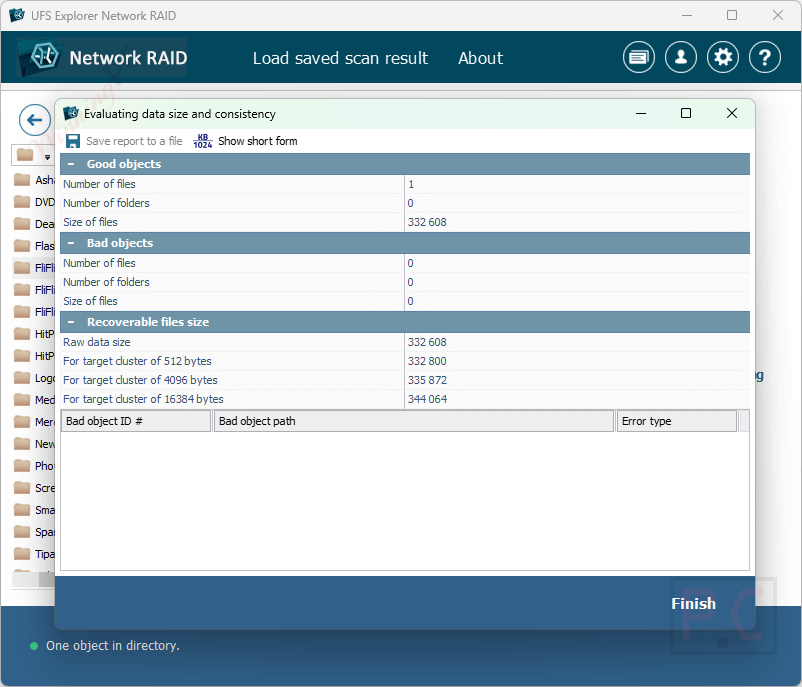Open the settings gear icon
Image resolution: width=802 pixels, height=687 pixels.
722,57
